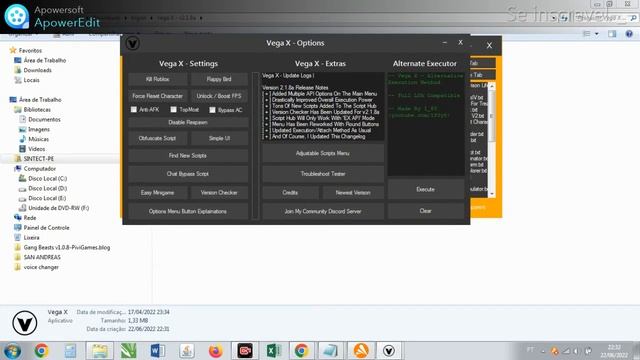Click the Kill Roblox button

158,79
